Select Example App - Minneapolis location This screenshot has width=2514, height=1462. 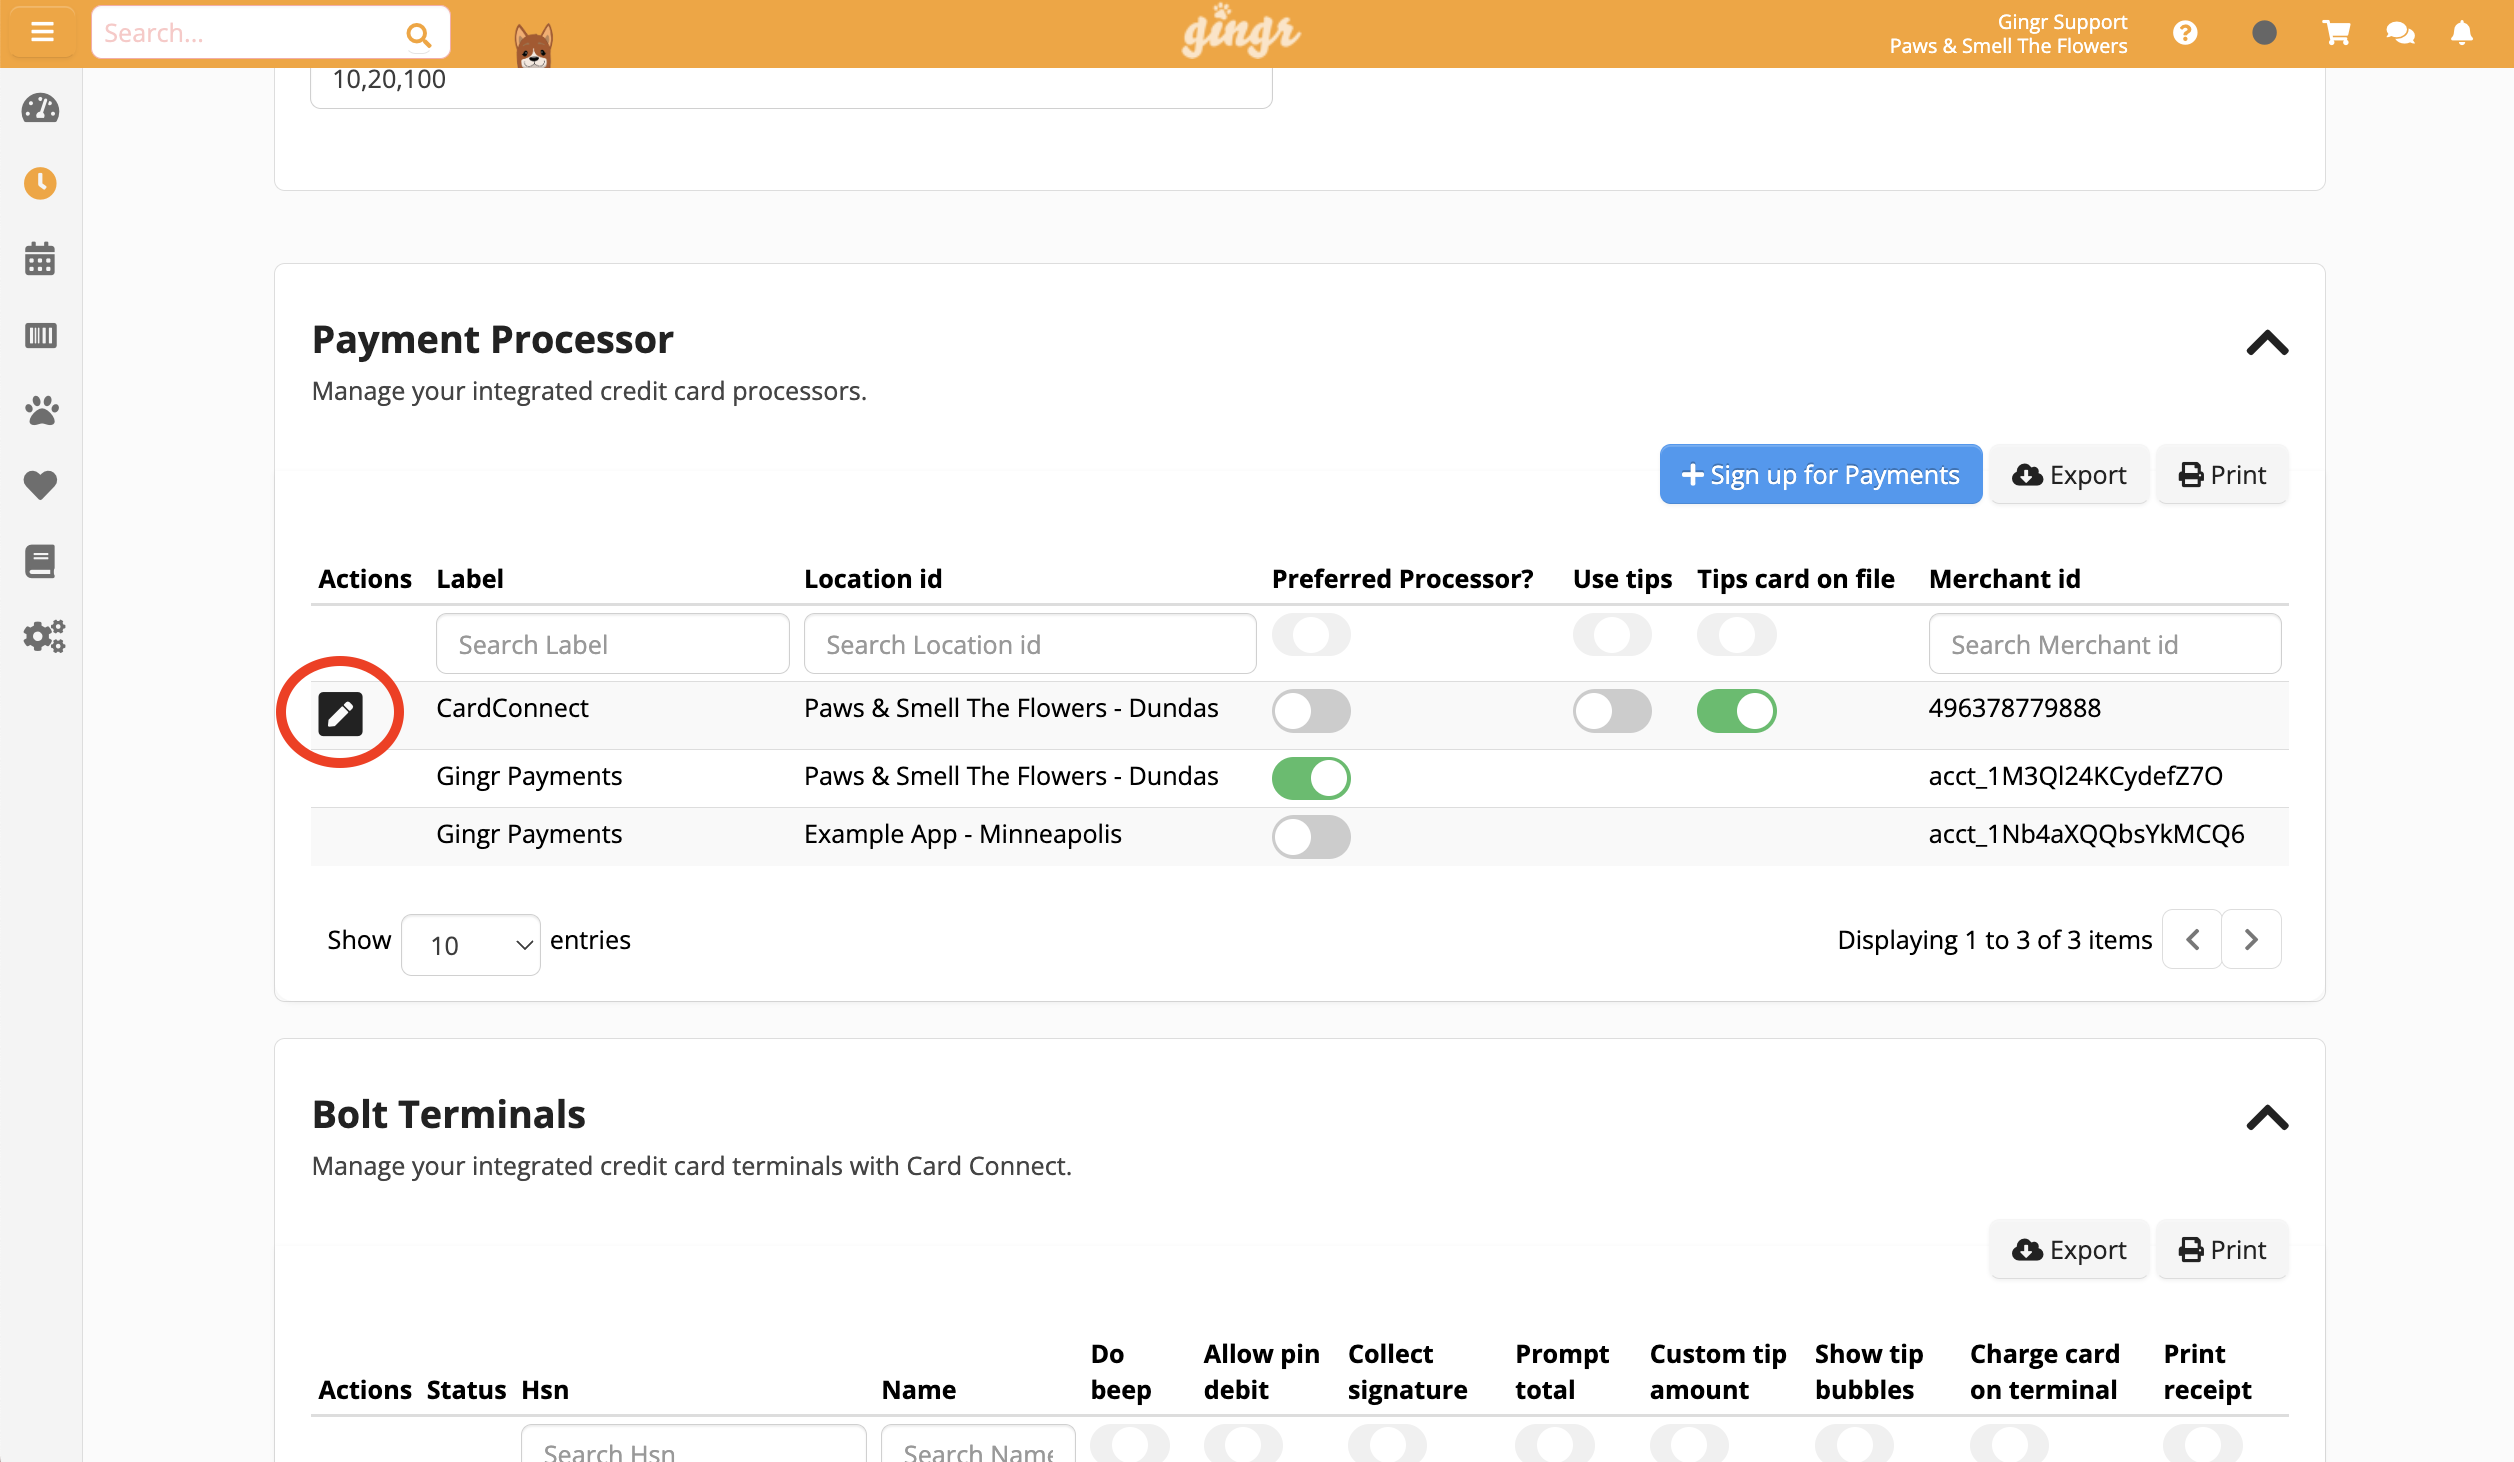pos(962,834)
